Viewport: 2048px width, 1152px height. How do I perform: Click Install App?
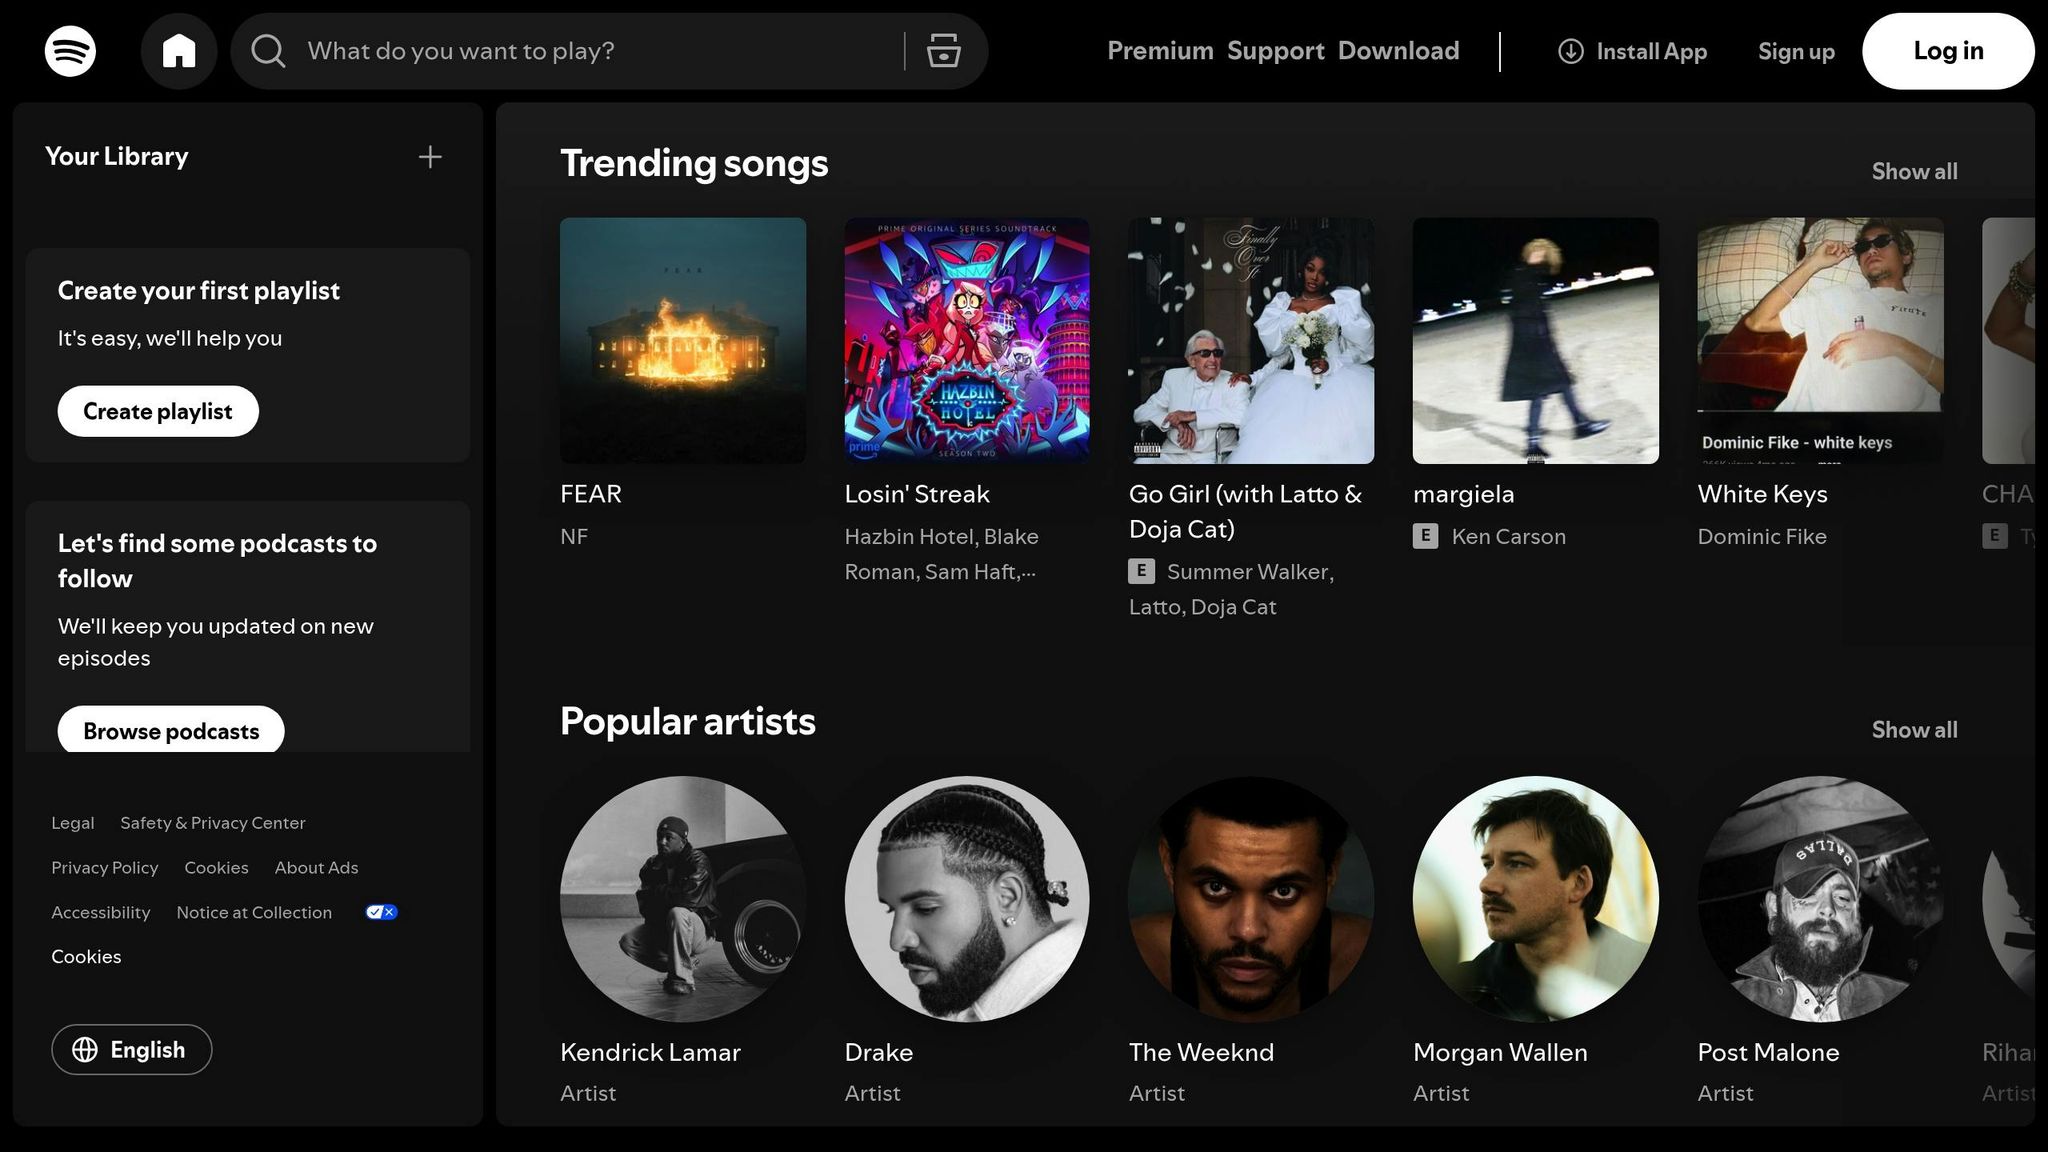[1633, 51]
